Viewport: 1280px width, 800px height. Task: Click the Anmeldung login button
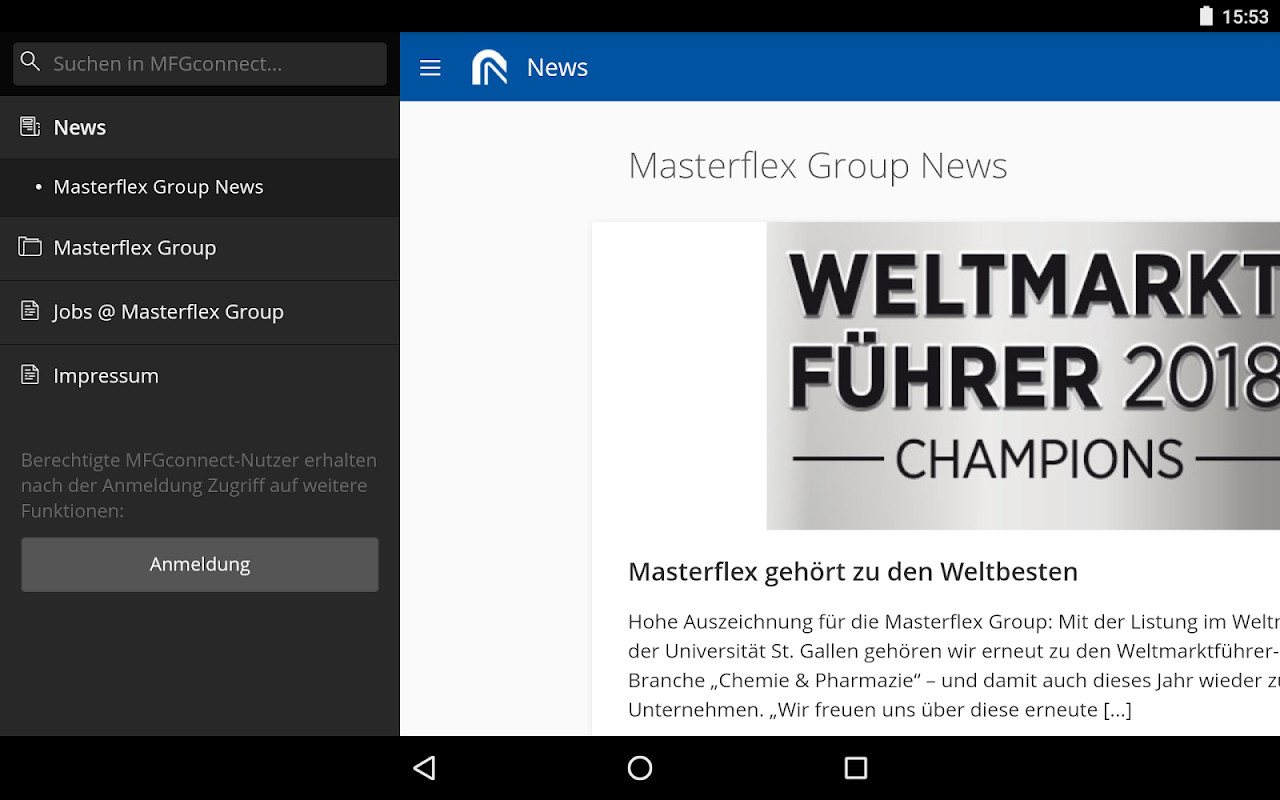pyautogui.click(x=200, y=564)
